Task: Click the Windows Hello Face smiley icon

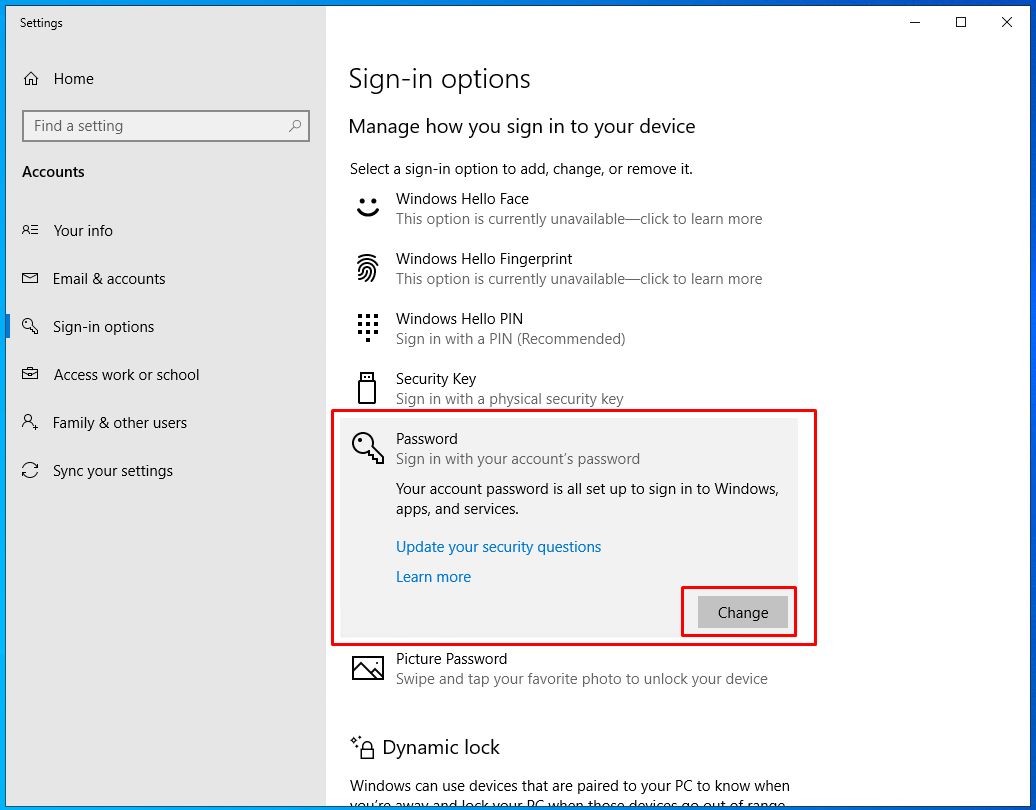Action: [367, 207]
